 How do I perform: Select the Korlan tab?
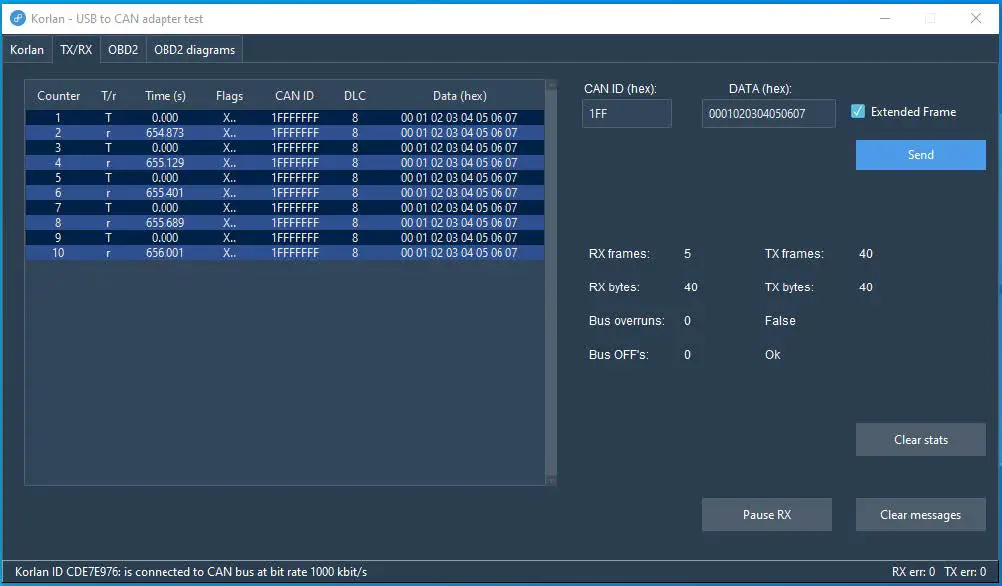(27, 49)
